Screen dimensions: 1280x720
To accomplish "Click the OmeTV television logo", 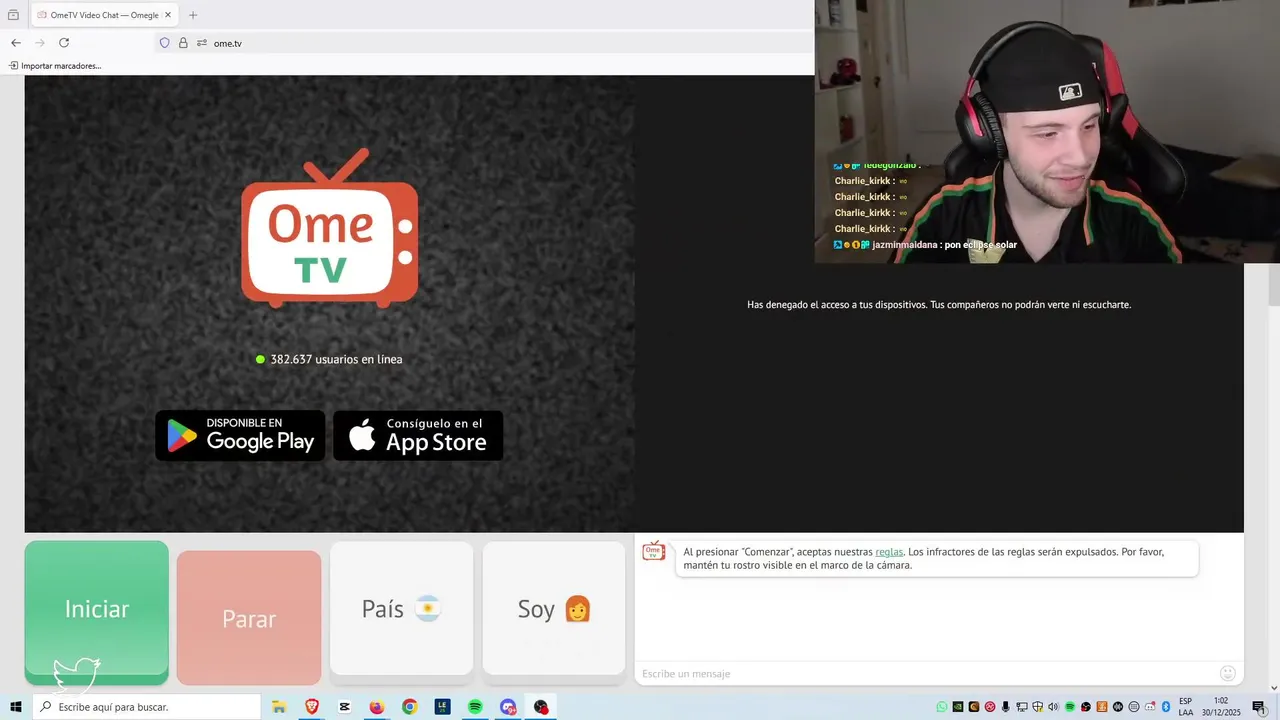I will pyautogui.click(x=329, y=228).
